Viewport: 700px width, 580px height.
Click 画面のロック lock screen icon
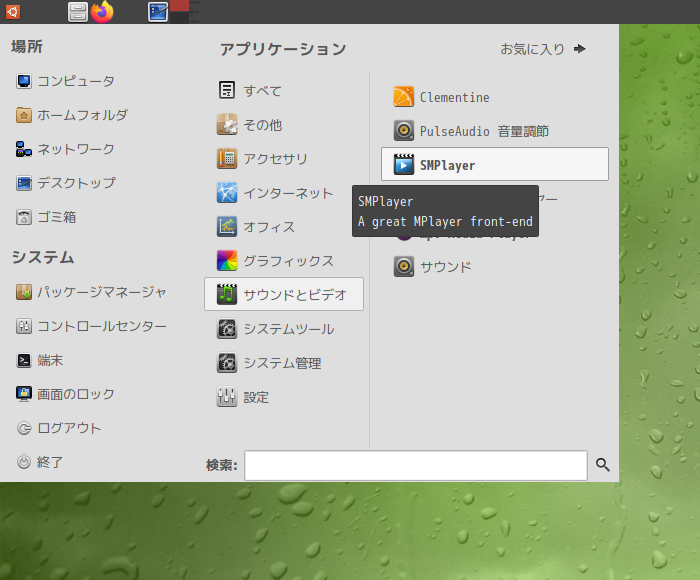(24, 394)
